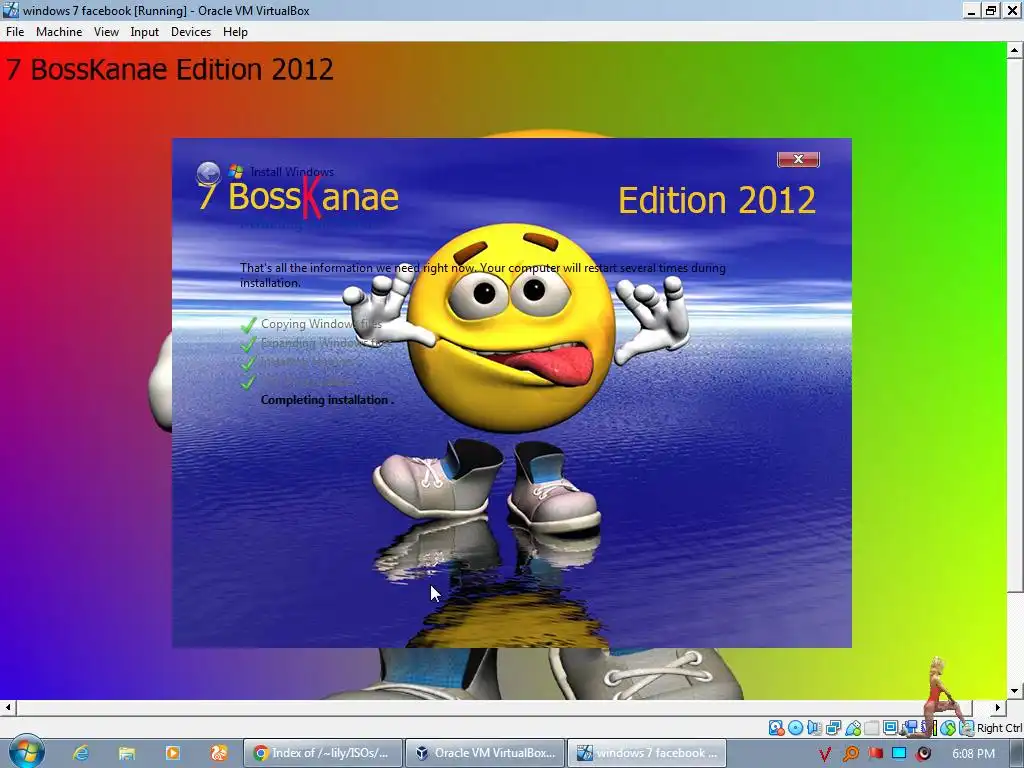Image resolution: width=1024 pixels, height=768 pixels.
Task: Open the Machine menu
Action: click(x=59, y=32)
